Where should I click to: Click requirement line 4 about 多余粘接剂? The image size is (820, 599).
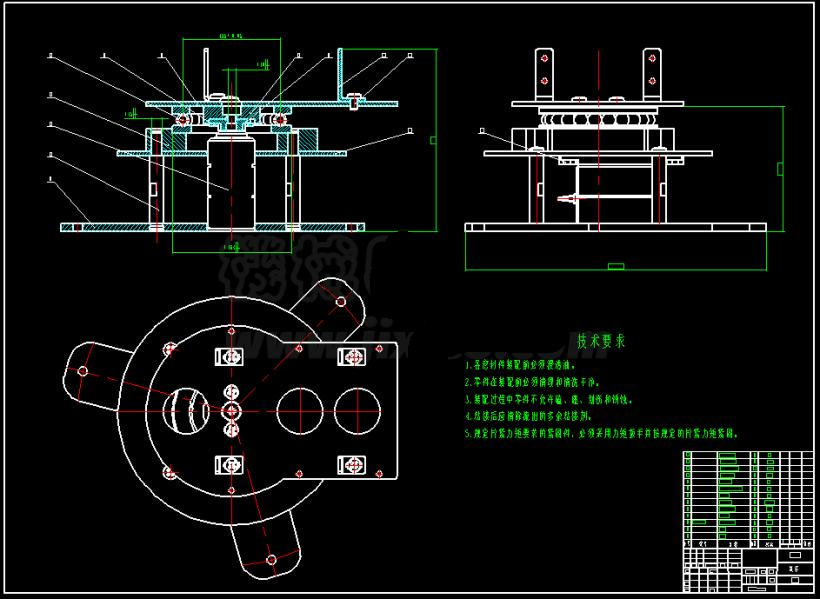529,417
